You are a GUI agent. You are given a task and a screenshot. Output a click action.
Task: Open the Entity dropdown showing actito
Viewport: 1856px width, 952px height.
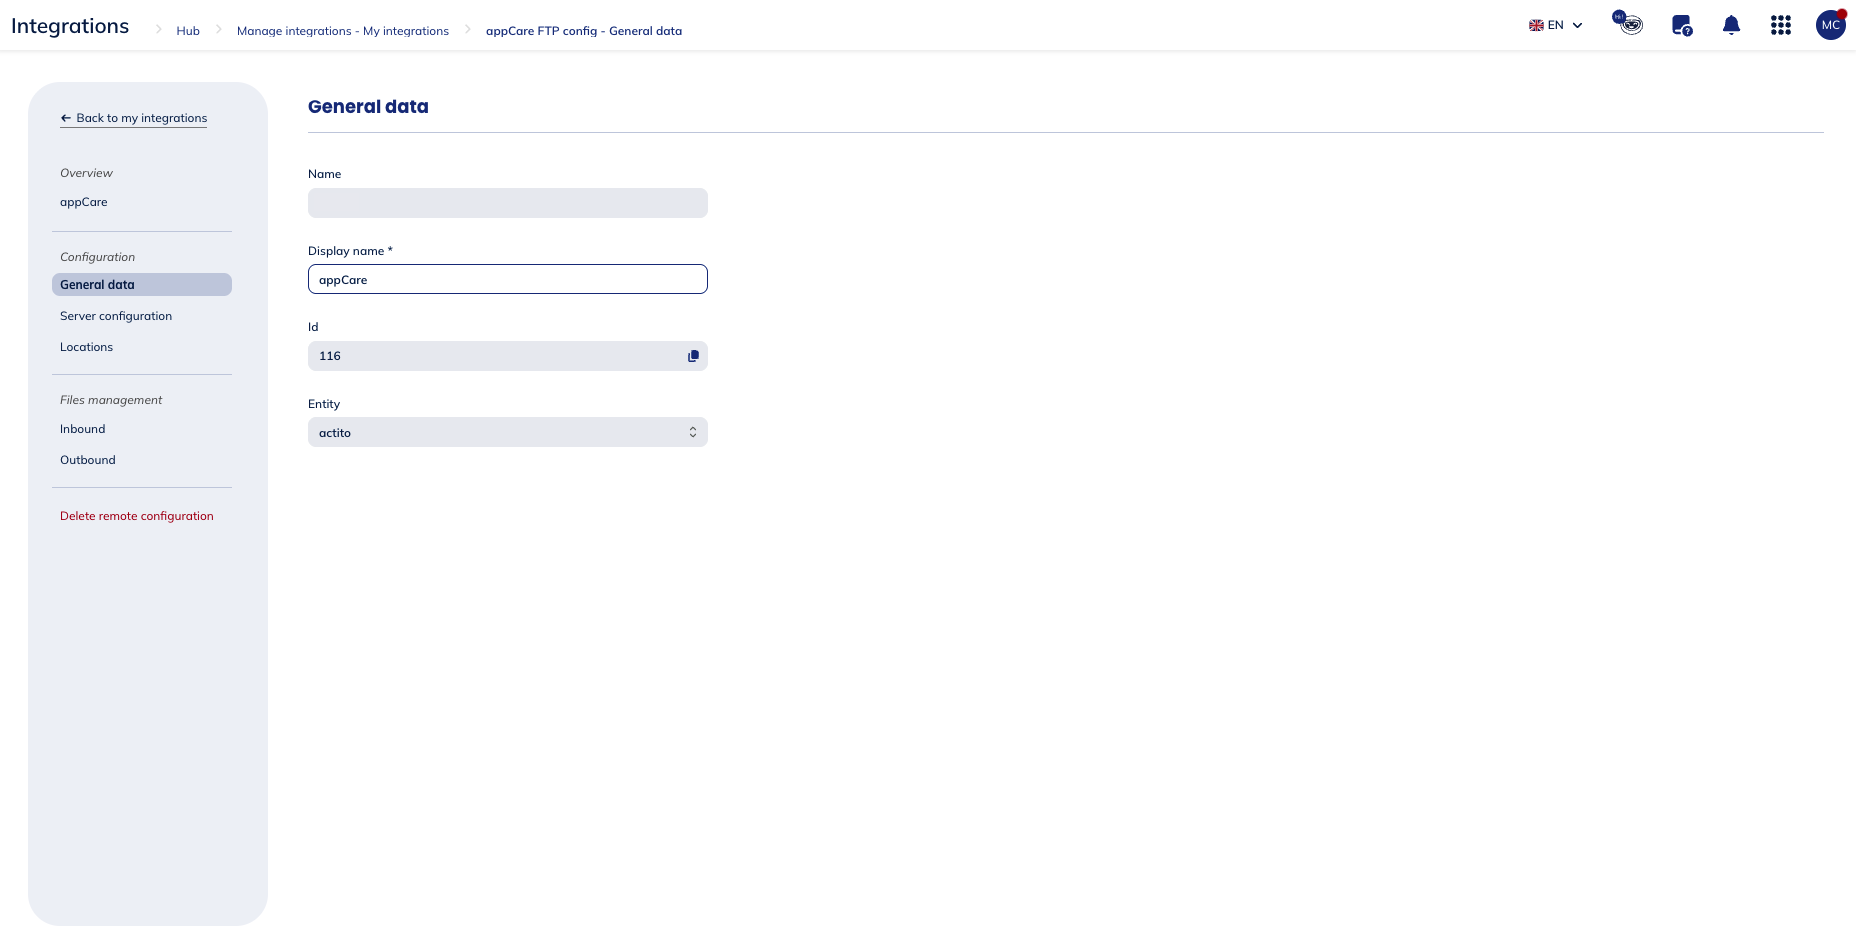click(507, 433)
